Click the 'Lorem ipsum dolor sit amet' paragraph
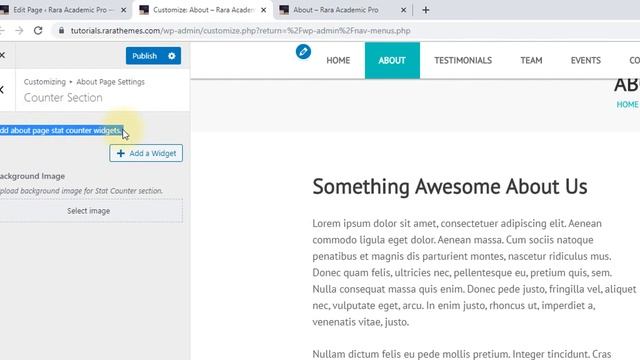This screenshot has width=640, height=360. click(474, 273)
